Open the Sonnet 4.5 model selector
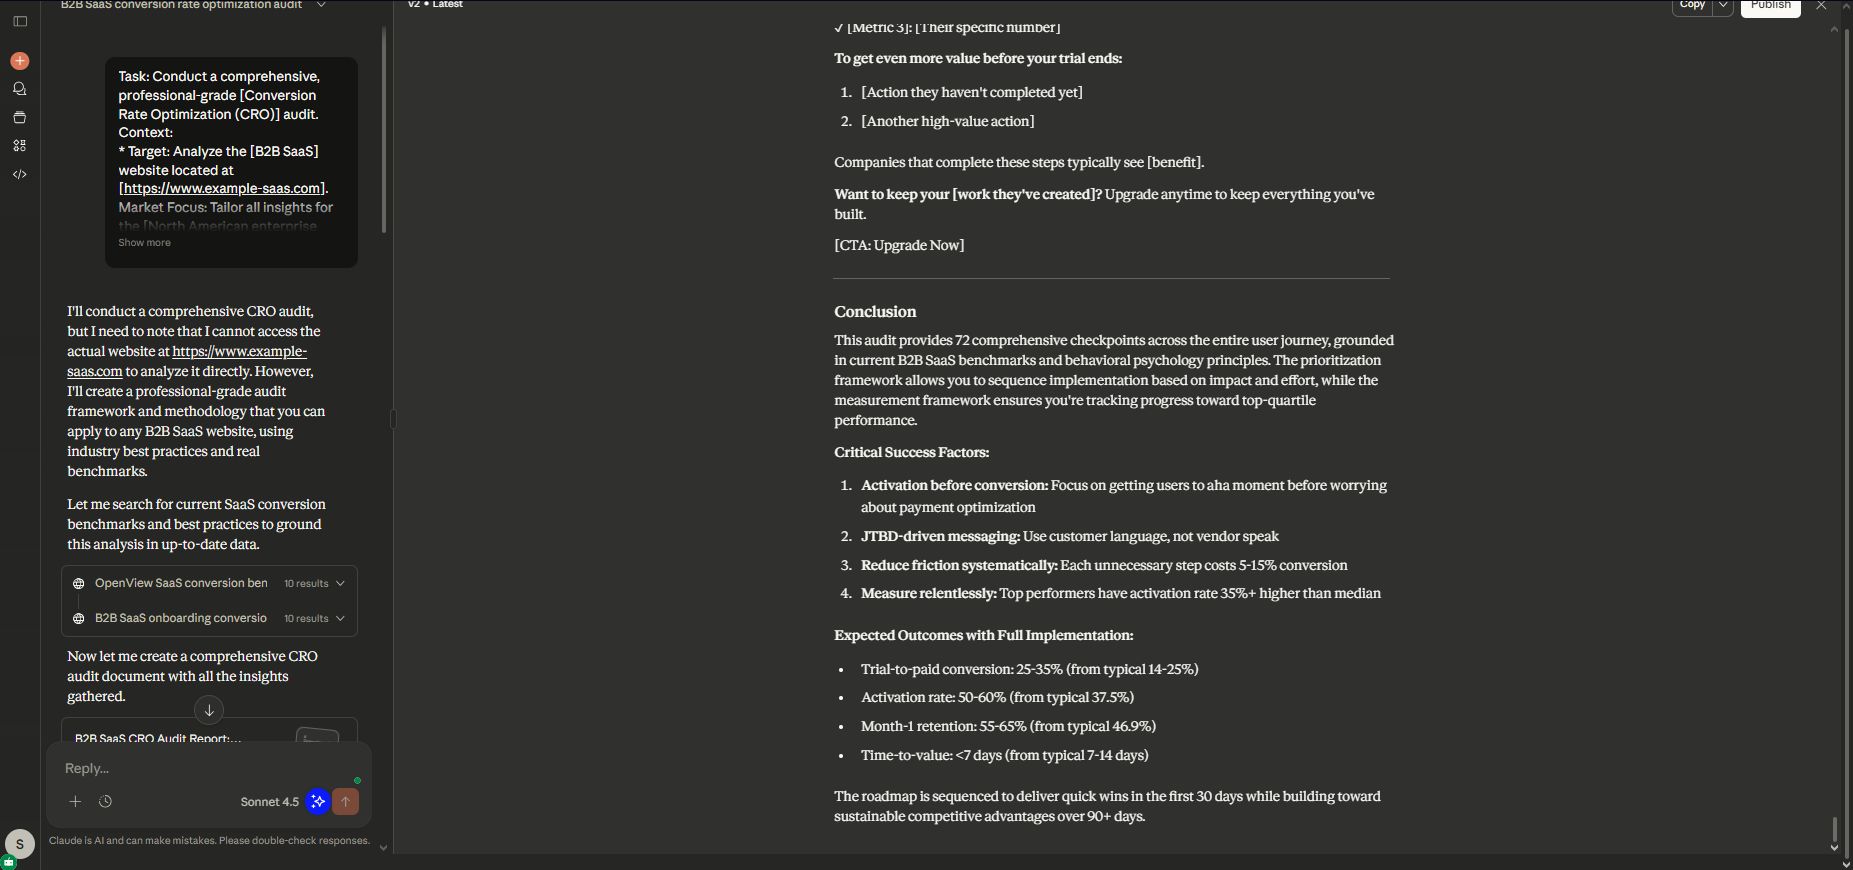The width and height of the screenshot is (1853, 870). pos(269,802)
